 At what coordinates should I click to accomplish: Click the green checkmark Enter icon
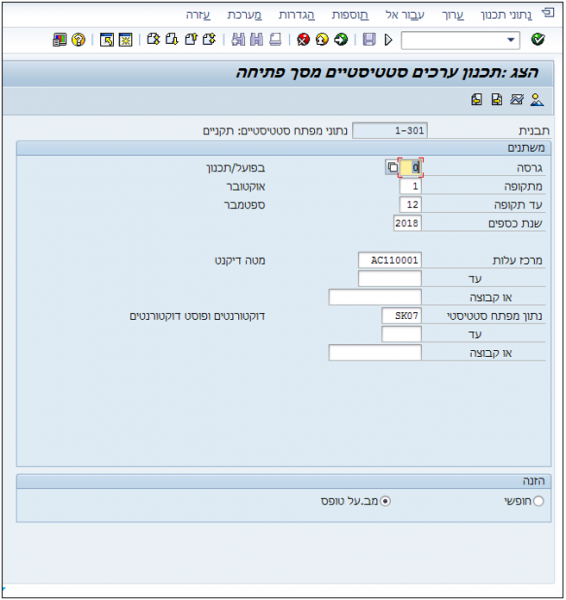[x=538, y=39]
